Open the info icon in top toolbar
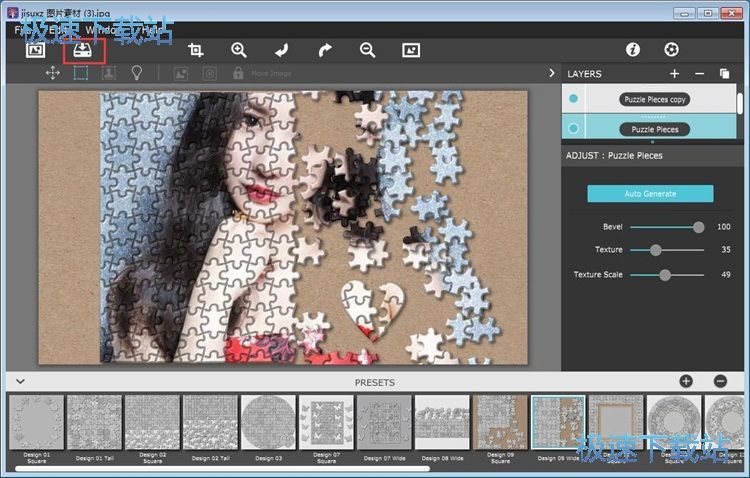The width and height of the screenshot is (750, 478). click(632, 49)
